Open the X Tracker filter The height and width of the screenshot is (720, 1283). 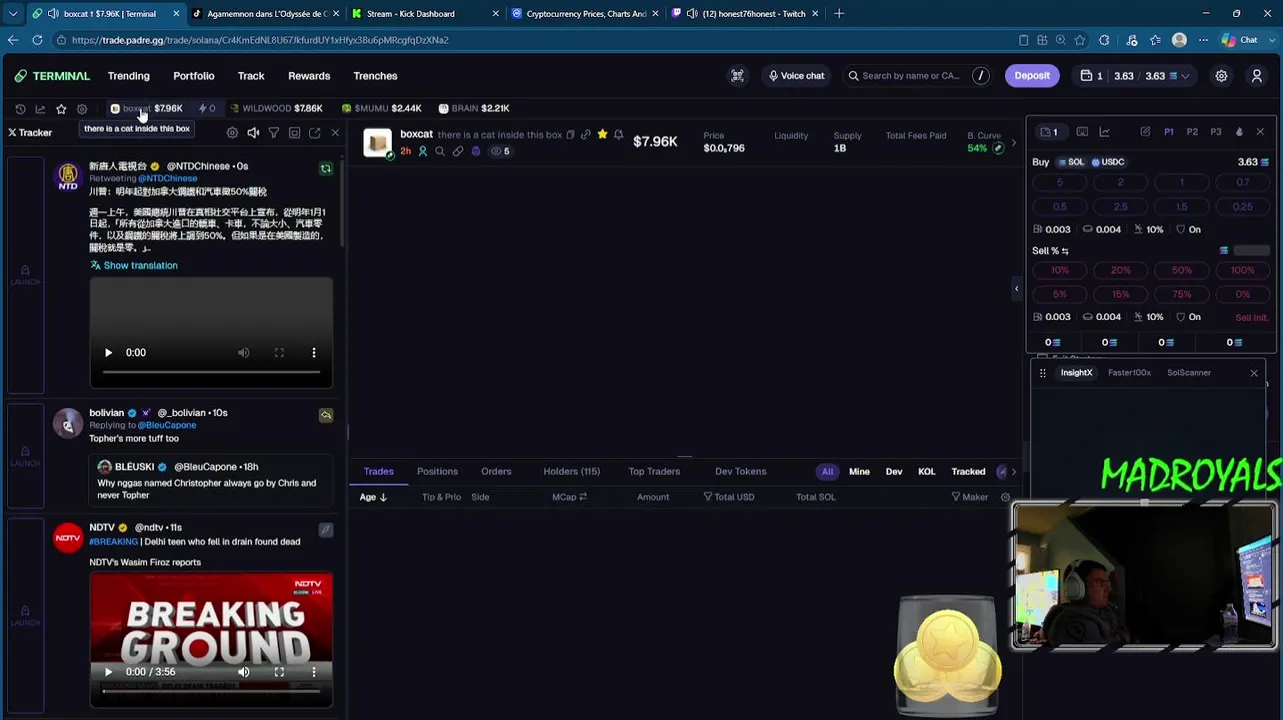click(273, 133)
